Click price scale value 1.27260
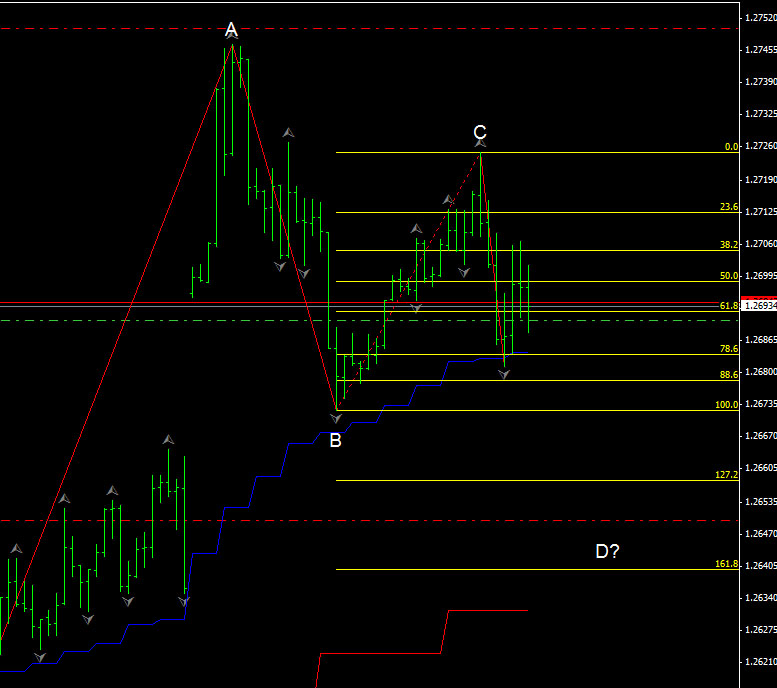The image size is (777, 688). pos(761,146)
